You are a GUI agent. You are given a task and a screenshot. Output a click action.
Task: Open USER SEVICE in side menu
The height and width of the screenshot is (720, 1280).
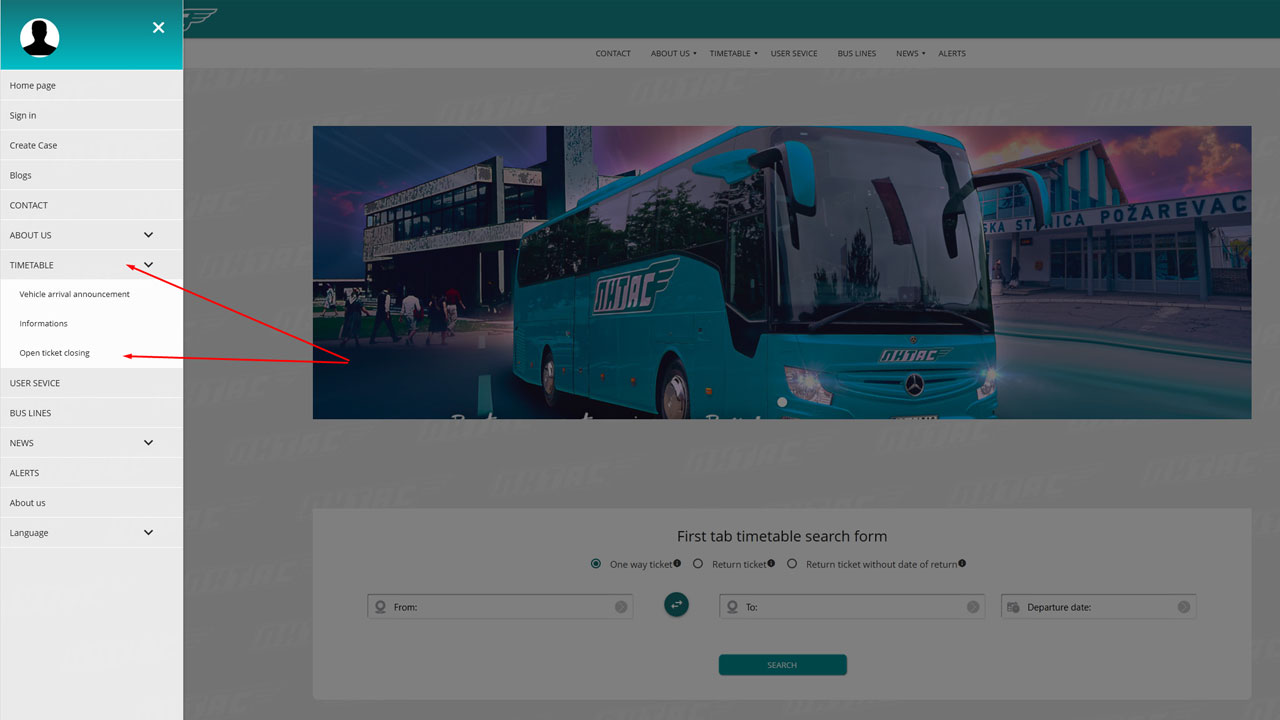pyautogui.click(x=91, y=383)
